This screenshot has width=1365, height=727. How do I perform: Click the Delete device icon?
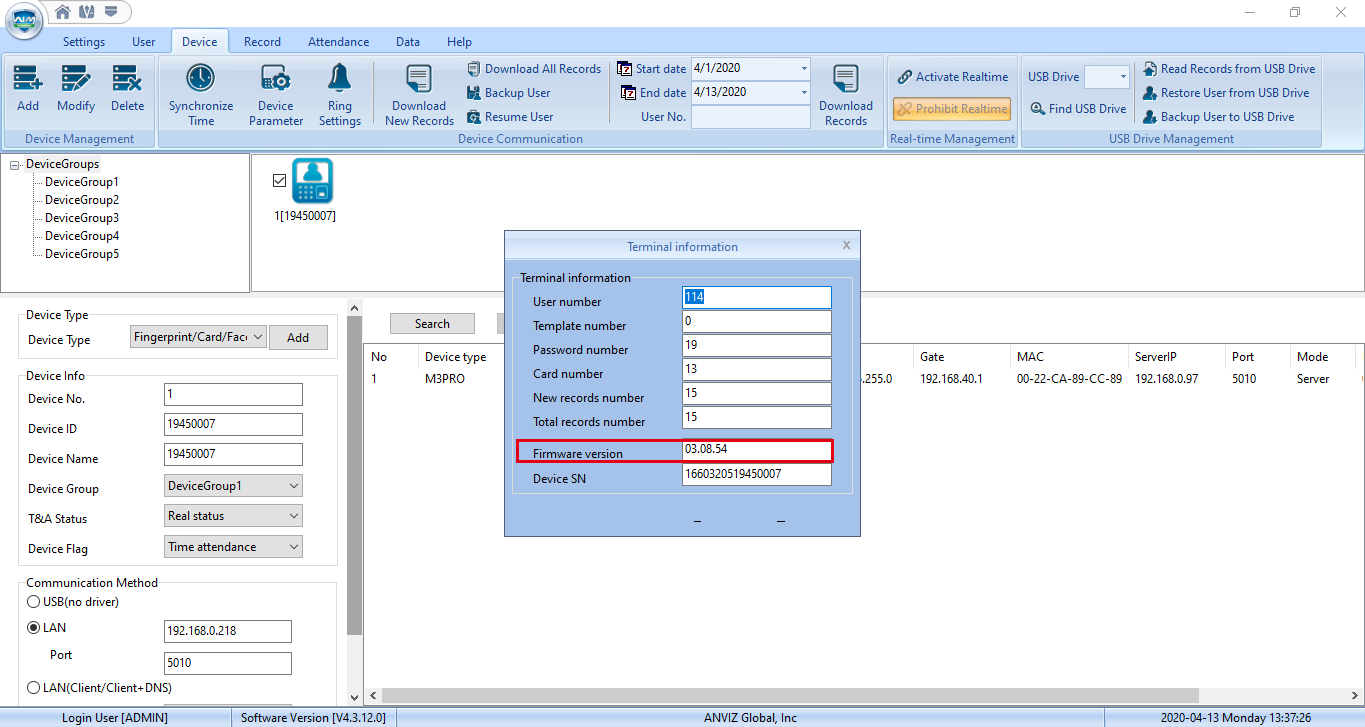click(x=127, y=79)
